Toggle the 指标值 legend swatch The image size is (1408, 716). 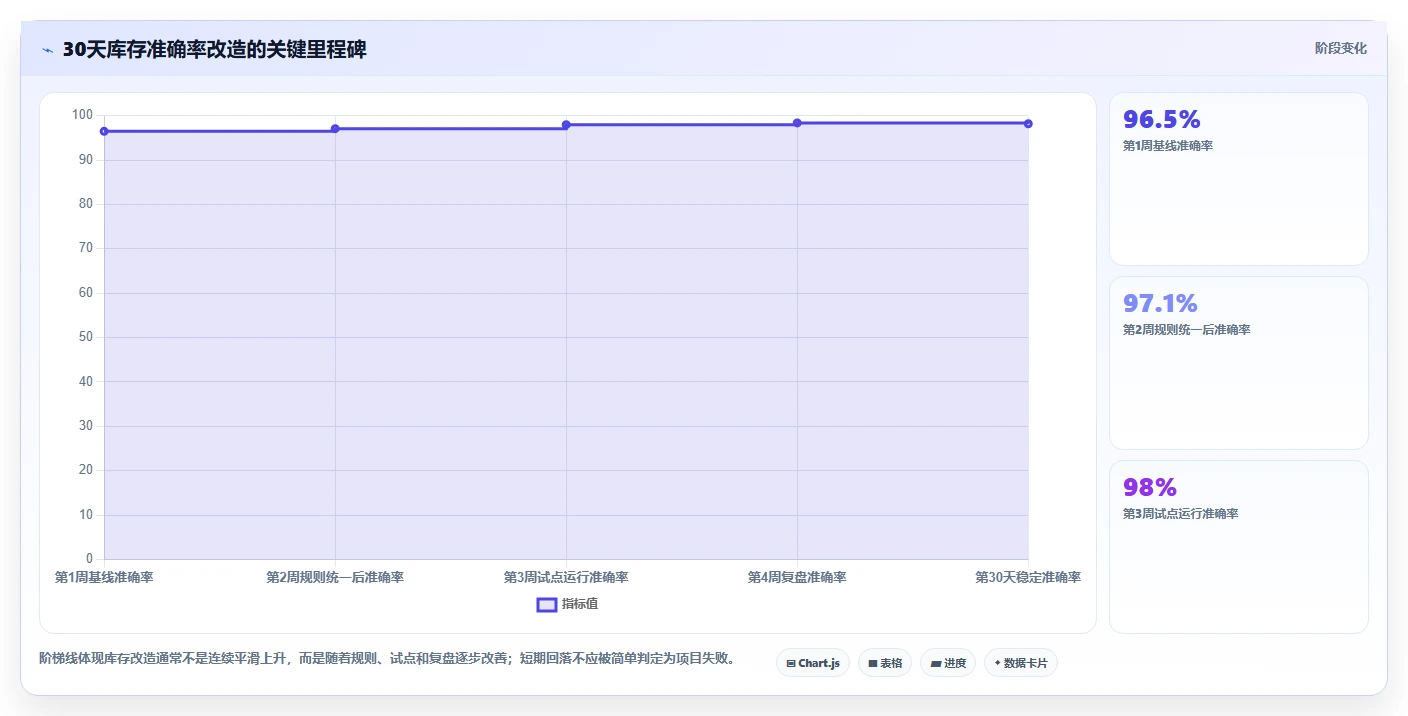point(547,604)
